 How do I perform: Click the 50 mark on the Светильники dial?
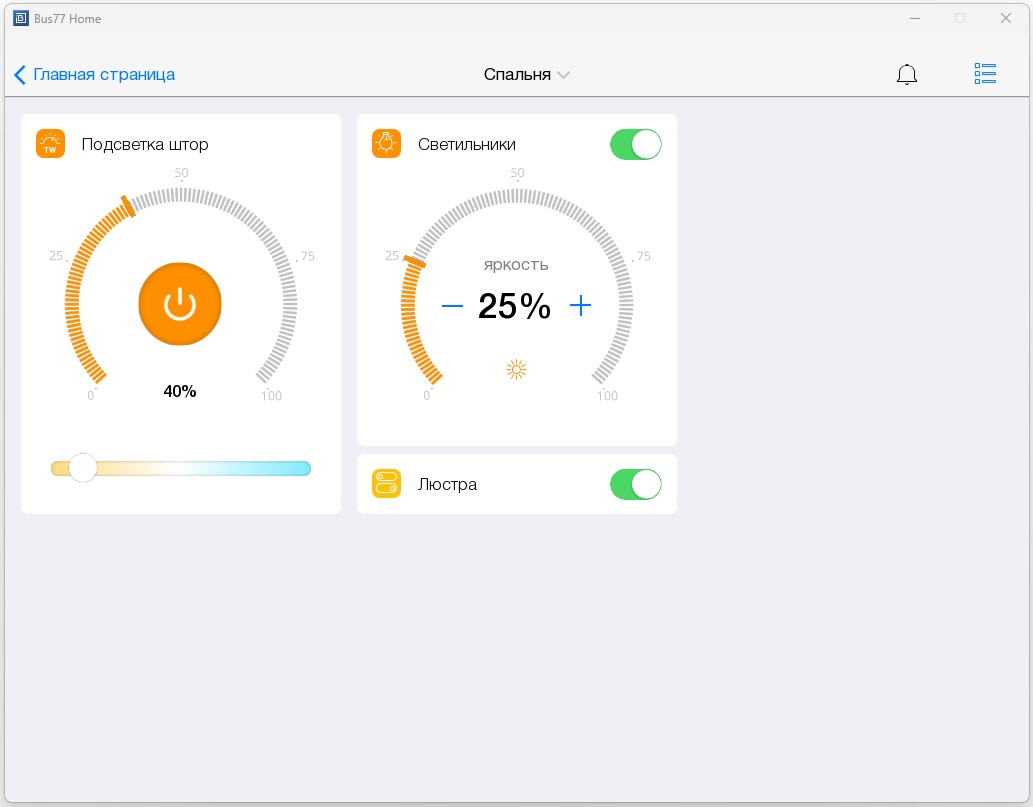click(x=517, y=173)
